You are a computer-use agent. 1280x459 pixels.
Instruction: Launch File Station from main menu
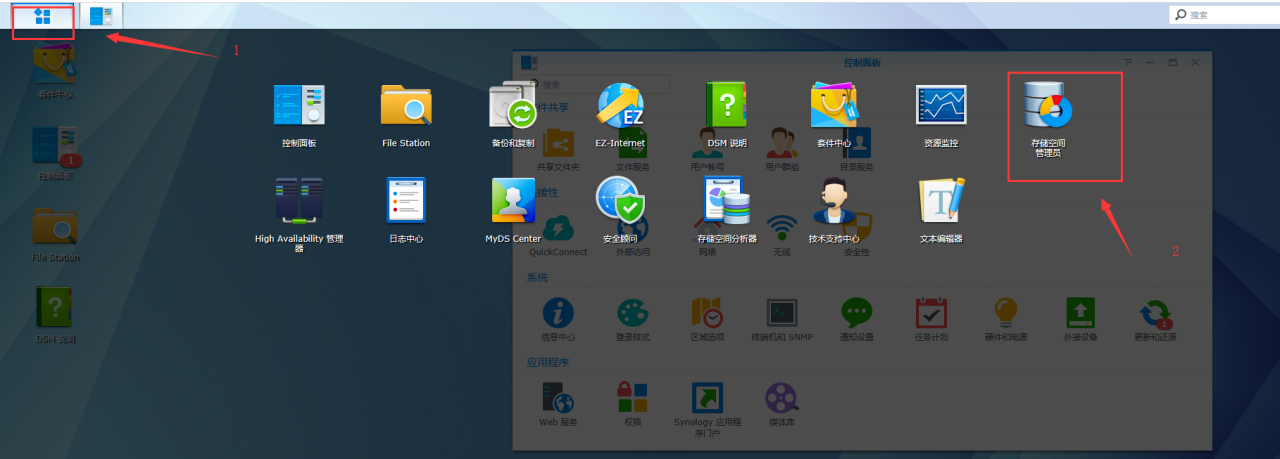406,116
